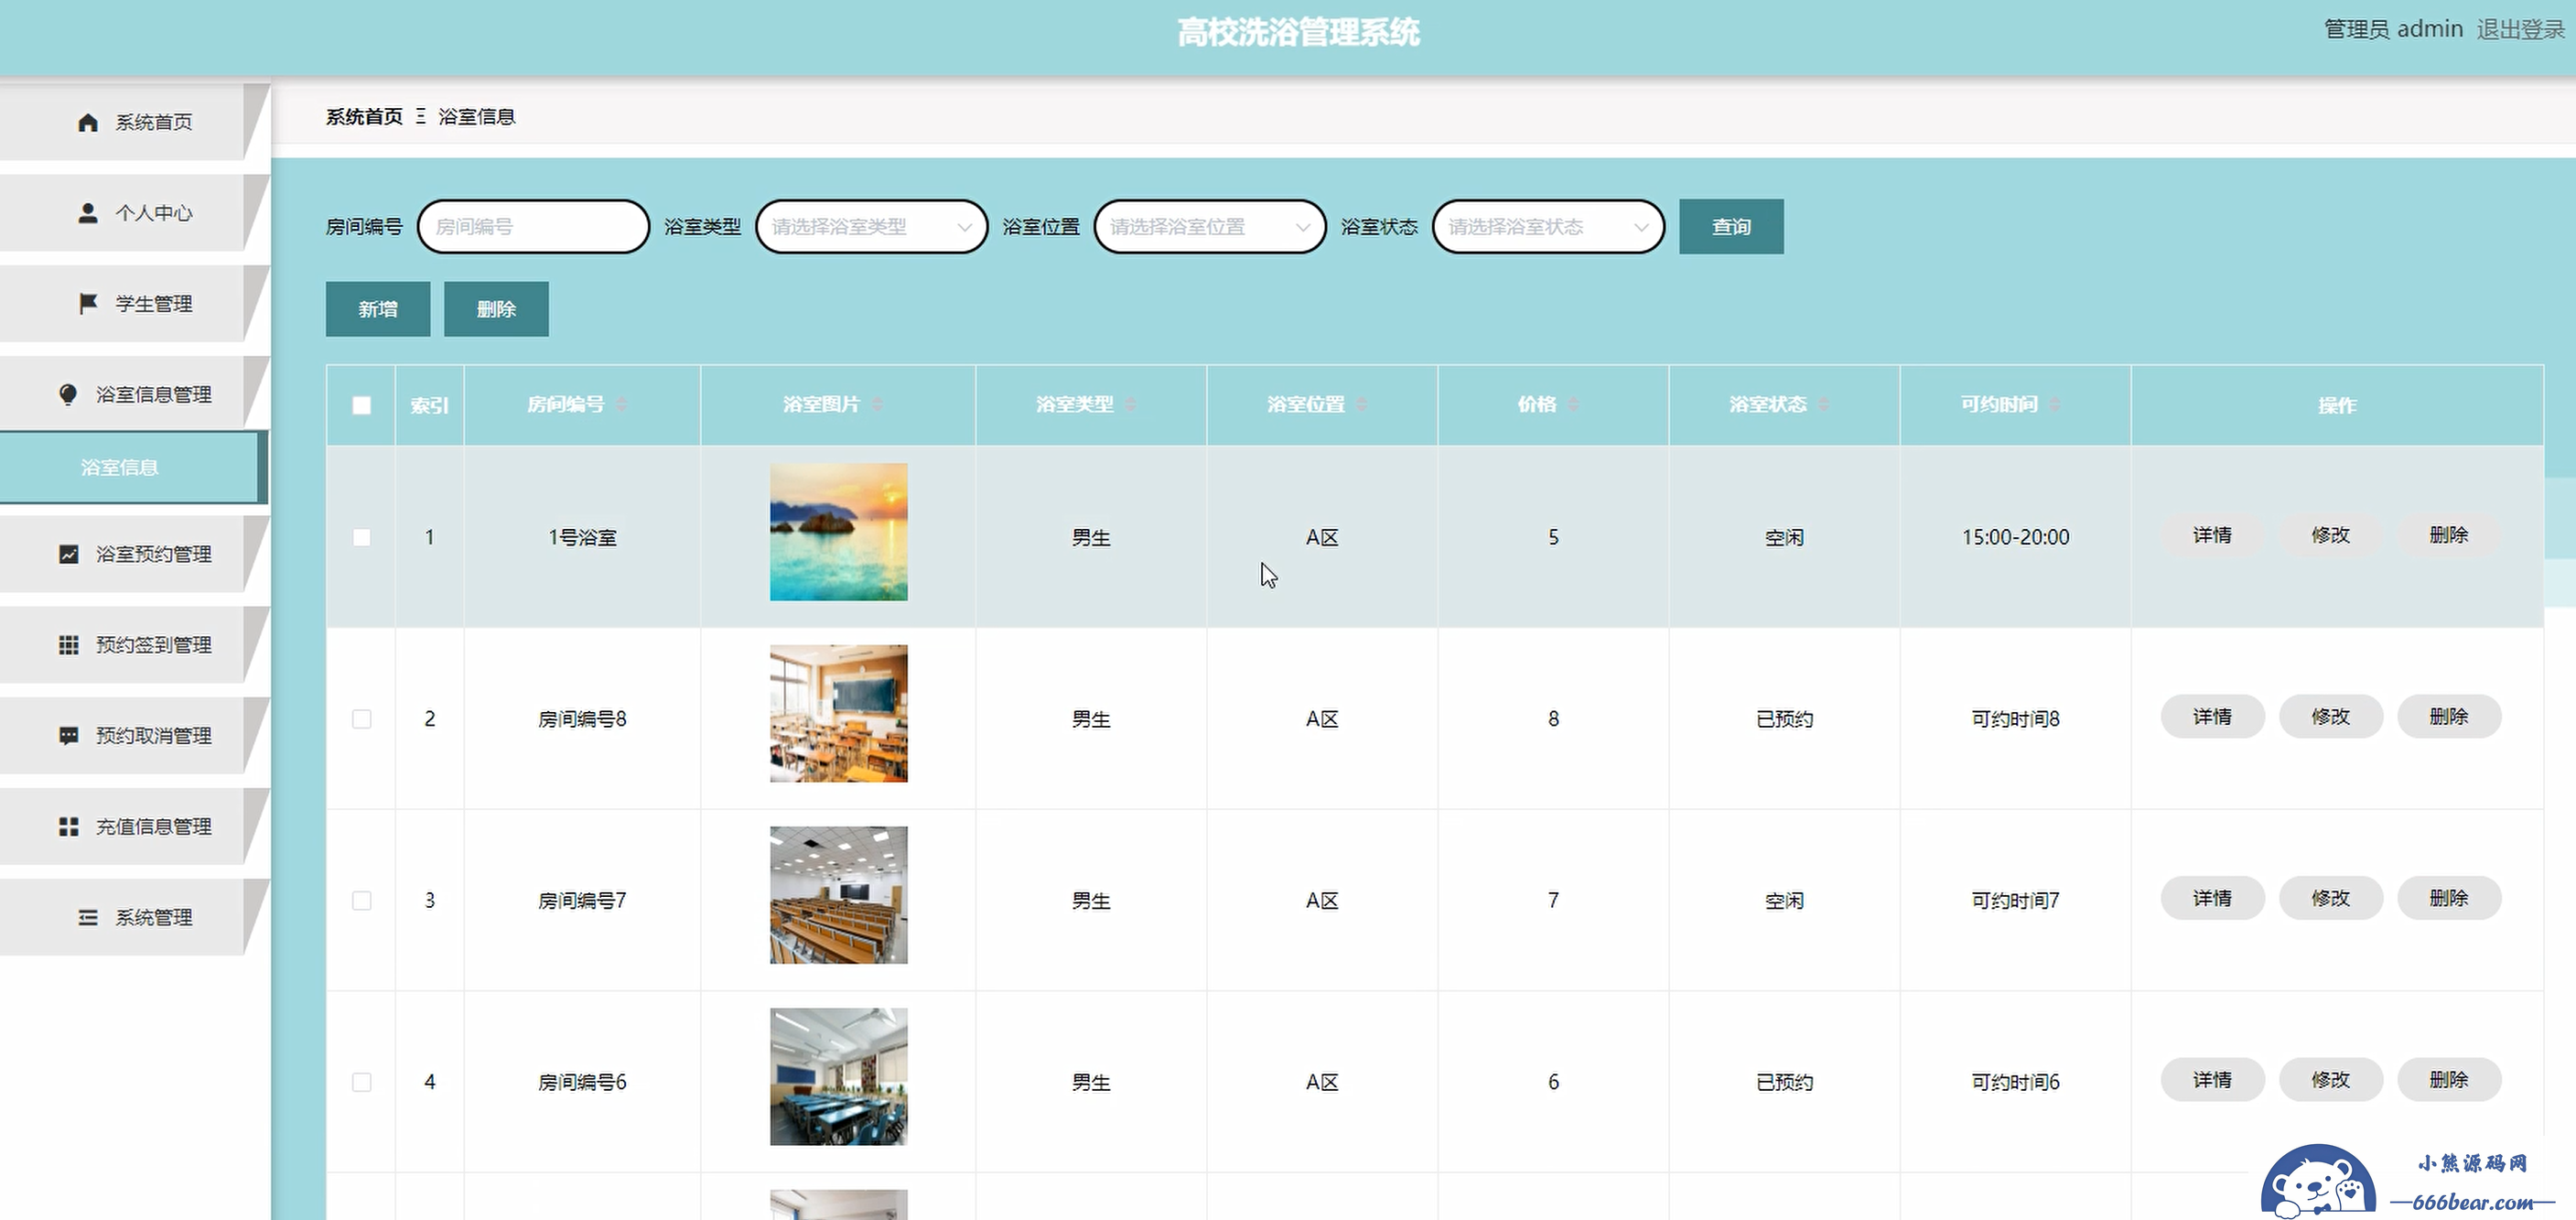Click the flag icon beside 学生管理

coord(88,304)
